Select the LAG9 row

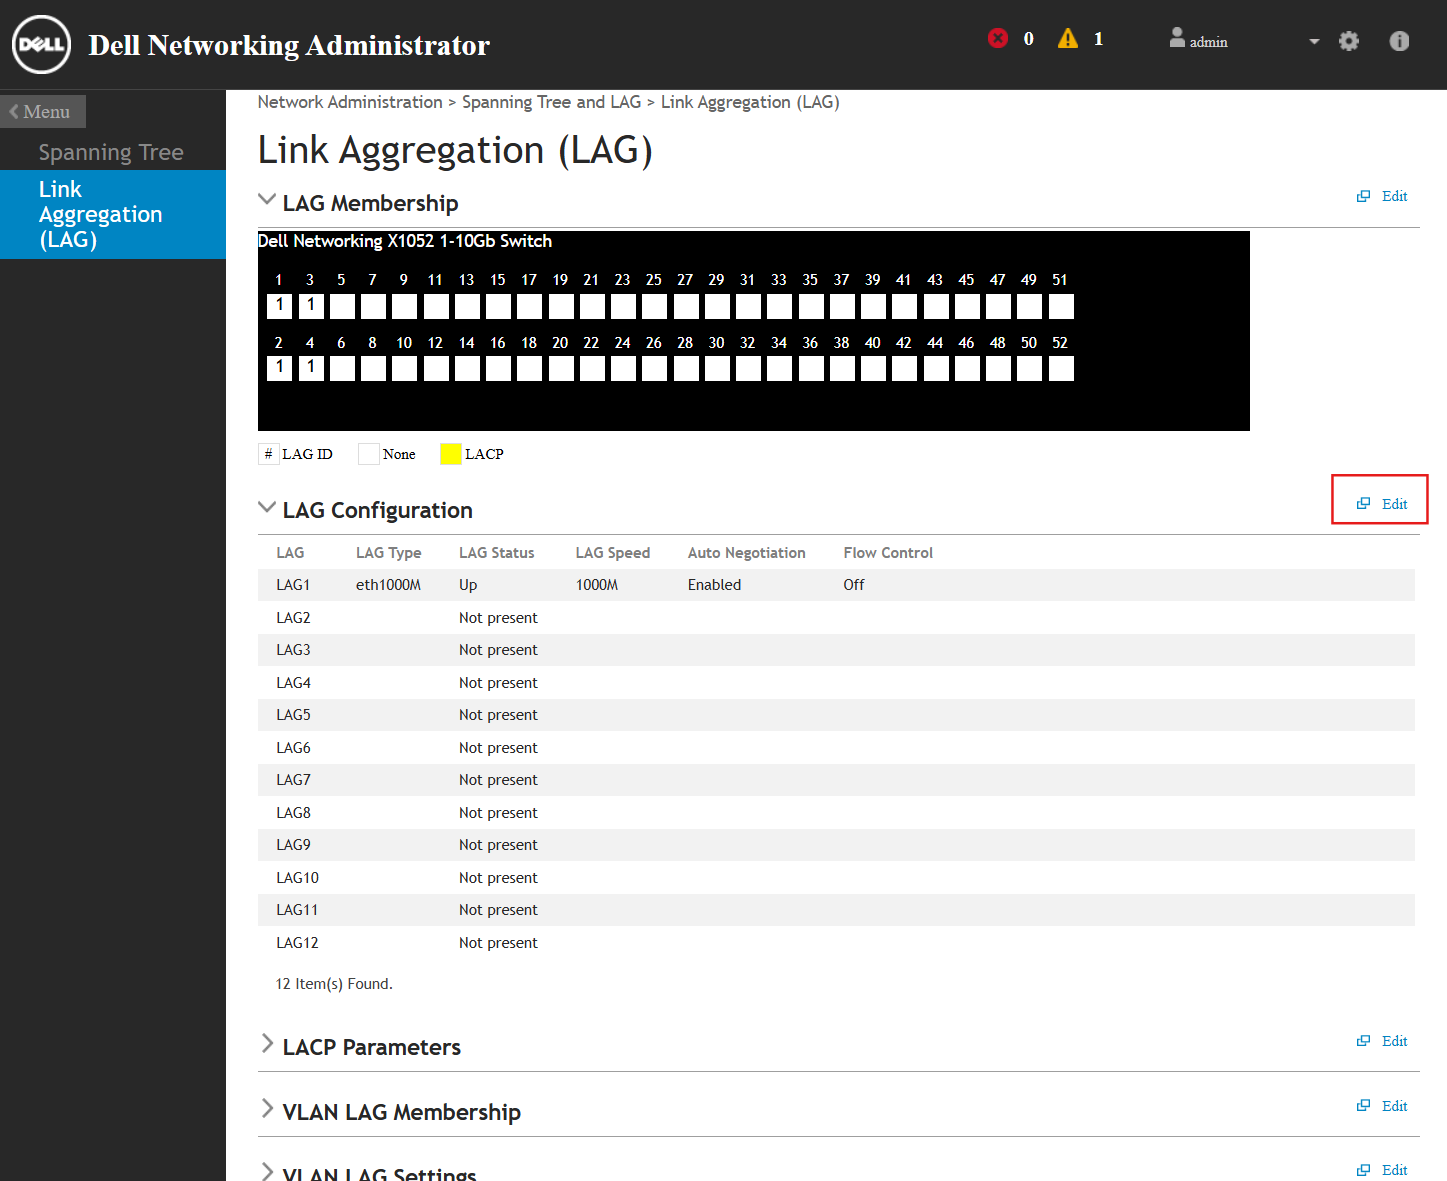836,845
